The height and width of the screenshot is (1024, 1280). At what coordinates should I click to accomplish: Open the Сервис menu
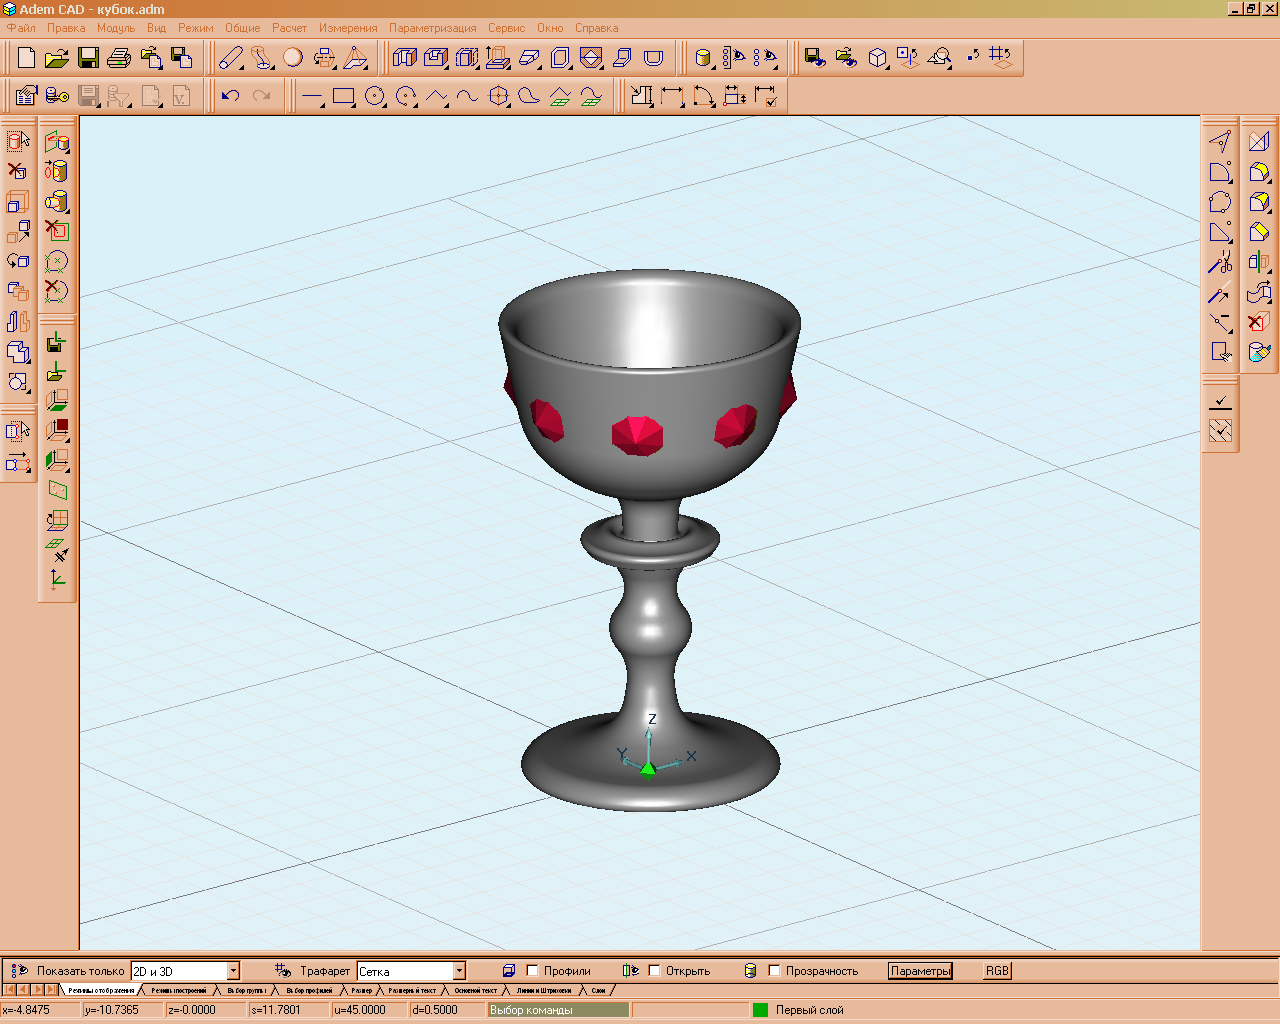pos(506,28)
